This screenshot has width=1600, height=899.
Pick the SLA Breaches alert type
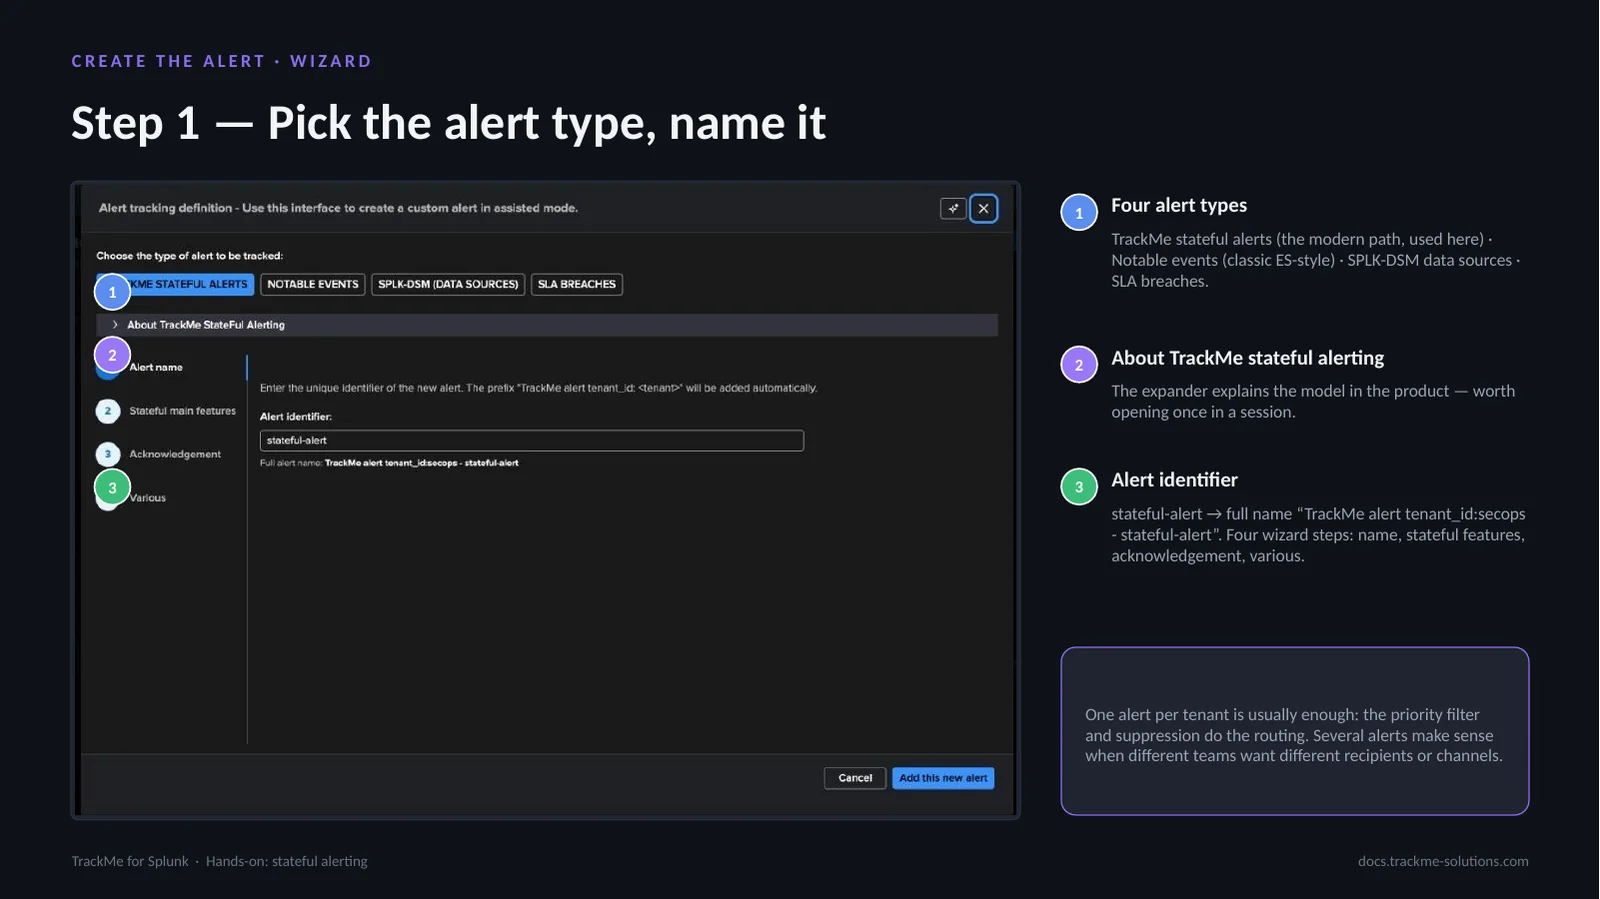pyautogui.click(x=577, y=284)
